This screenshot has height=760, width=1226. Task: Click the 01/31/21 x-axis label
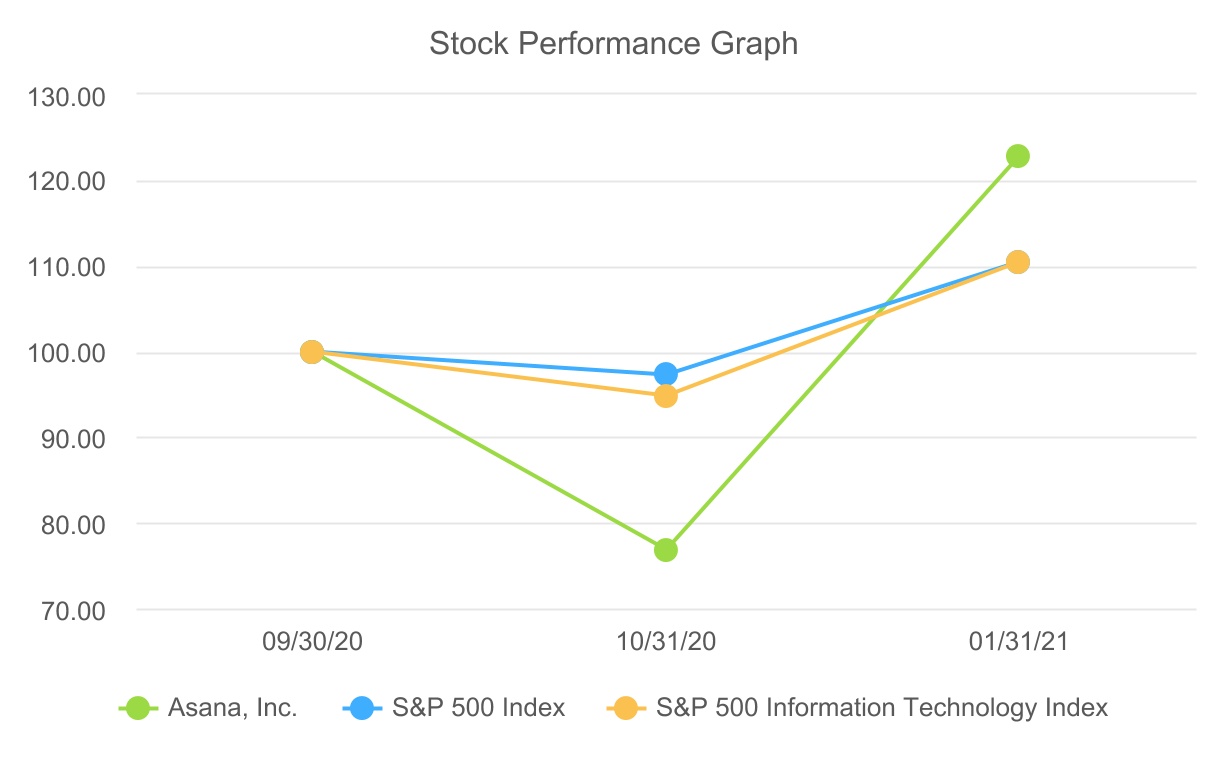click(x=1018, y=642)
